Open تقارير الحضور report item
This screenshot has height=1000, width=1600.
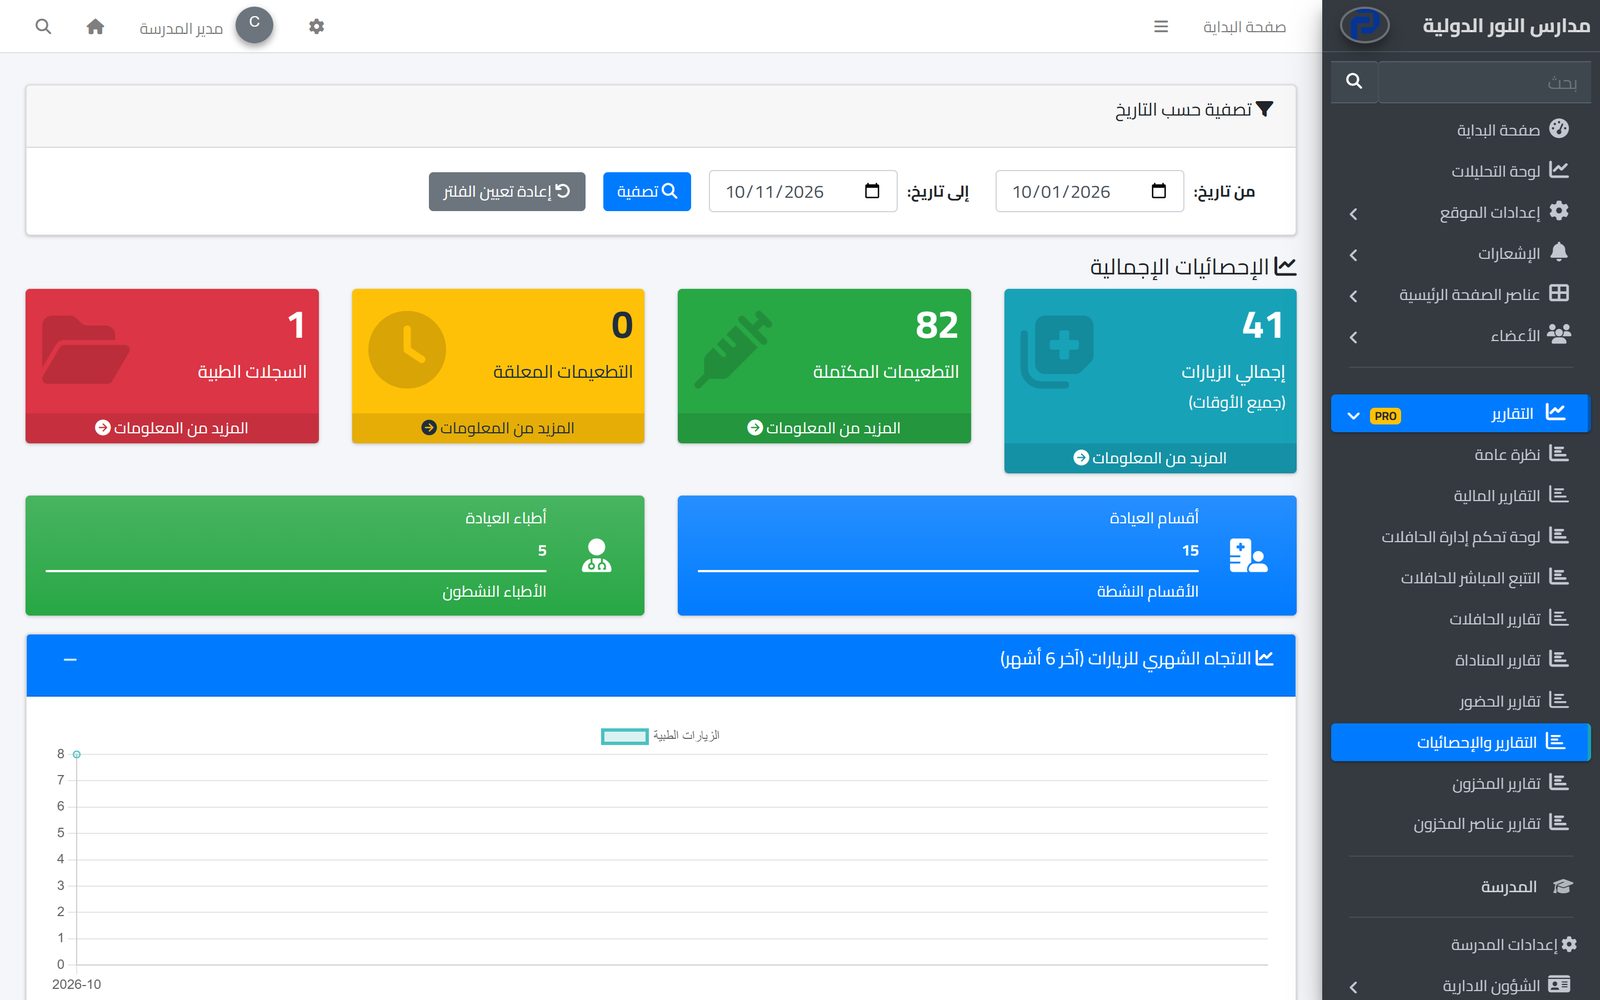click(x=1460, y=701)
